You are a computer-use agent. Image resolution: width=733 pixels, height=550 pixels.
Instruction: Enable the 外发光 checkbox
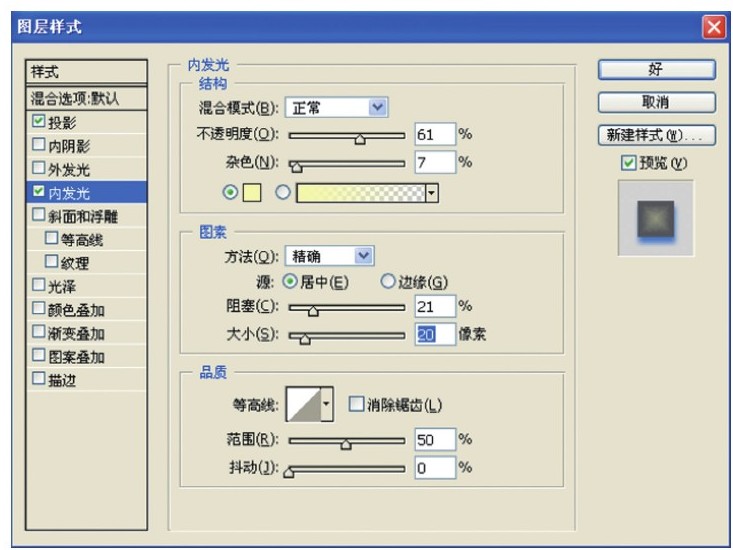(x=39, y=168)
